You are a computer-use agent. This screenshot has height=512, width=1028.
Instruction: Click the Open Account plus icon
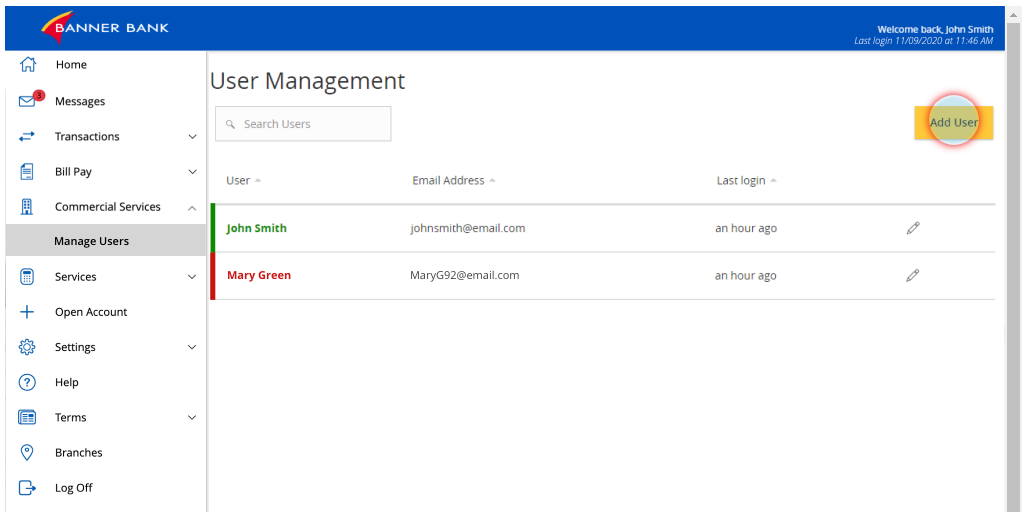(x=27, y=312)
